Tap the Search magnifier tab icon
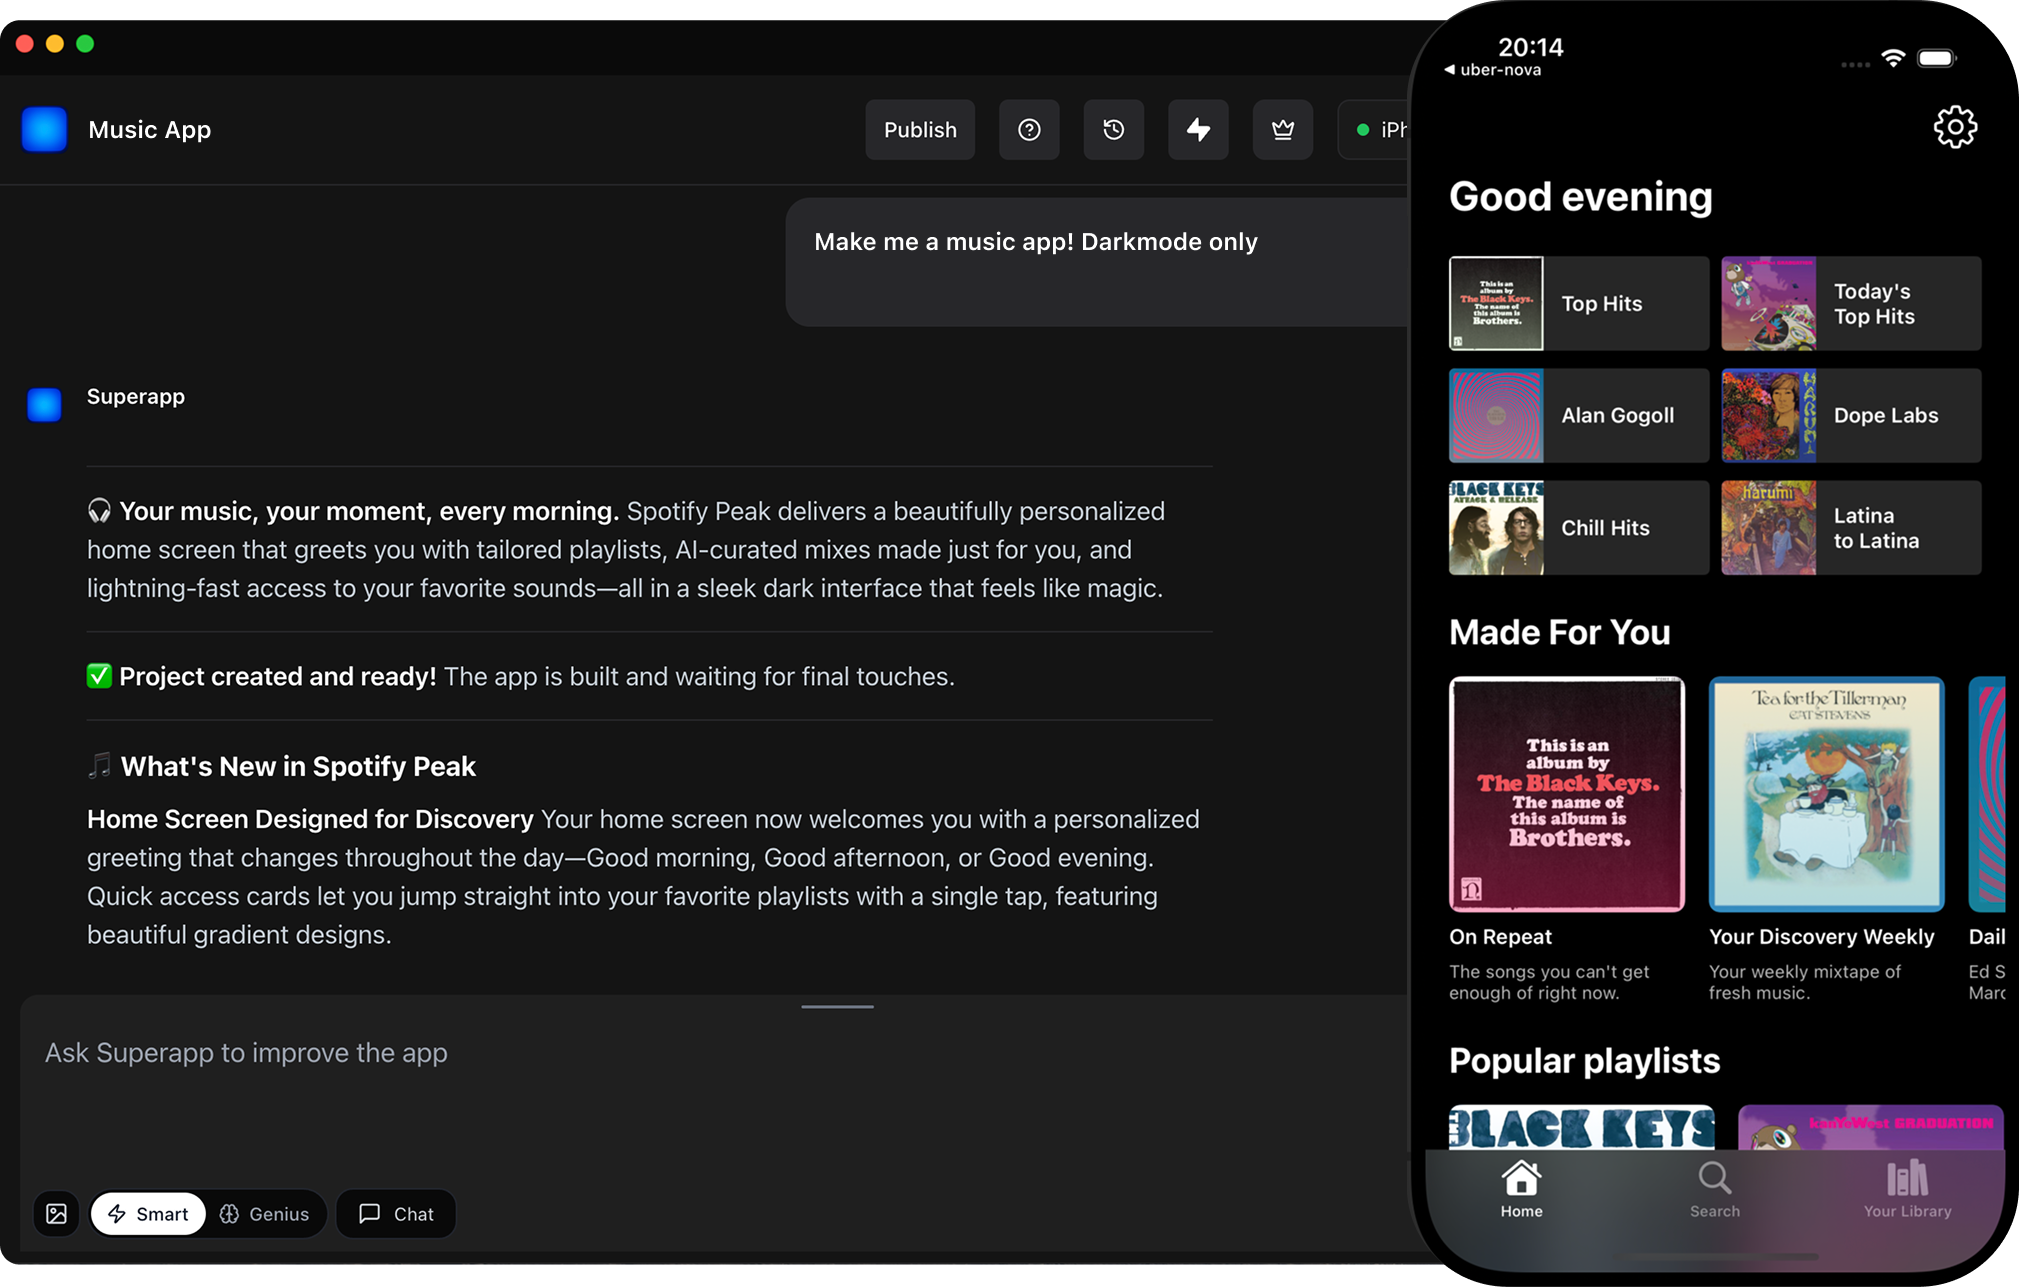The width and height of the screenshot is (2020, 1287). (1714, 1179)
